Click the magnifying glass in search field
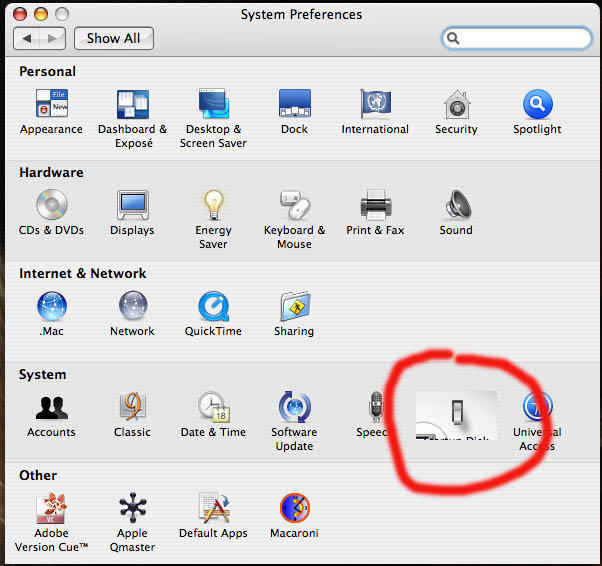The height and width of the screenshot is (566, 602). pos(453,38)
